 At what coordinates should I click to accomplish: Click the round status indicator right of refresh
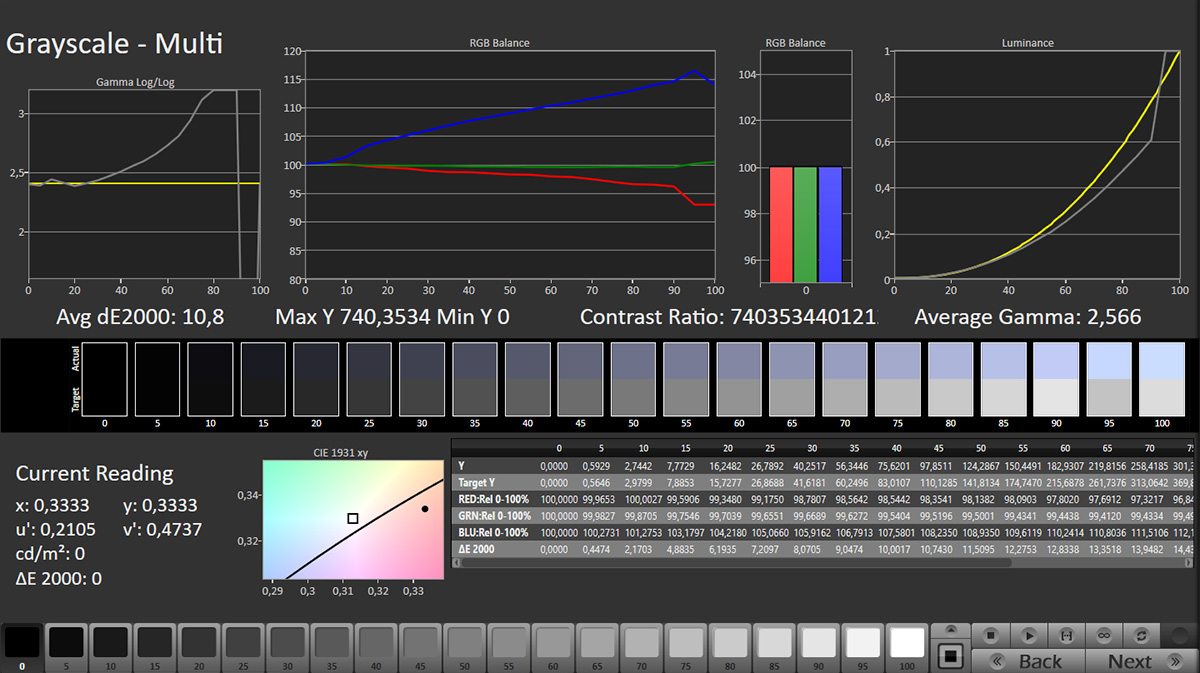(x=1181, y=634)
